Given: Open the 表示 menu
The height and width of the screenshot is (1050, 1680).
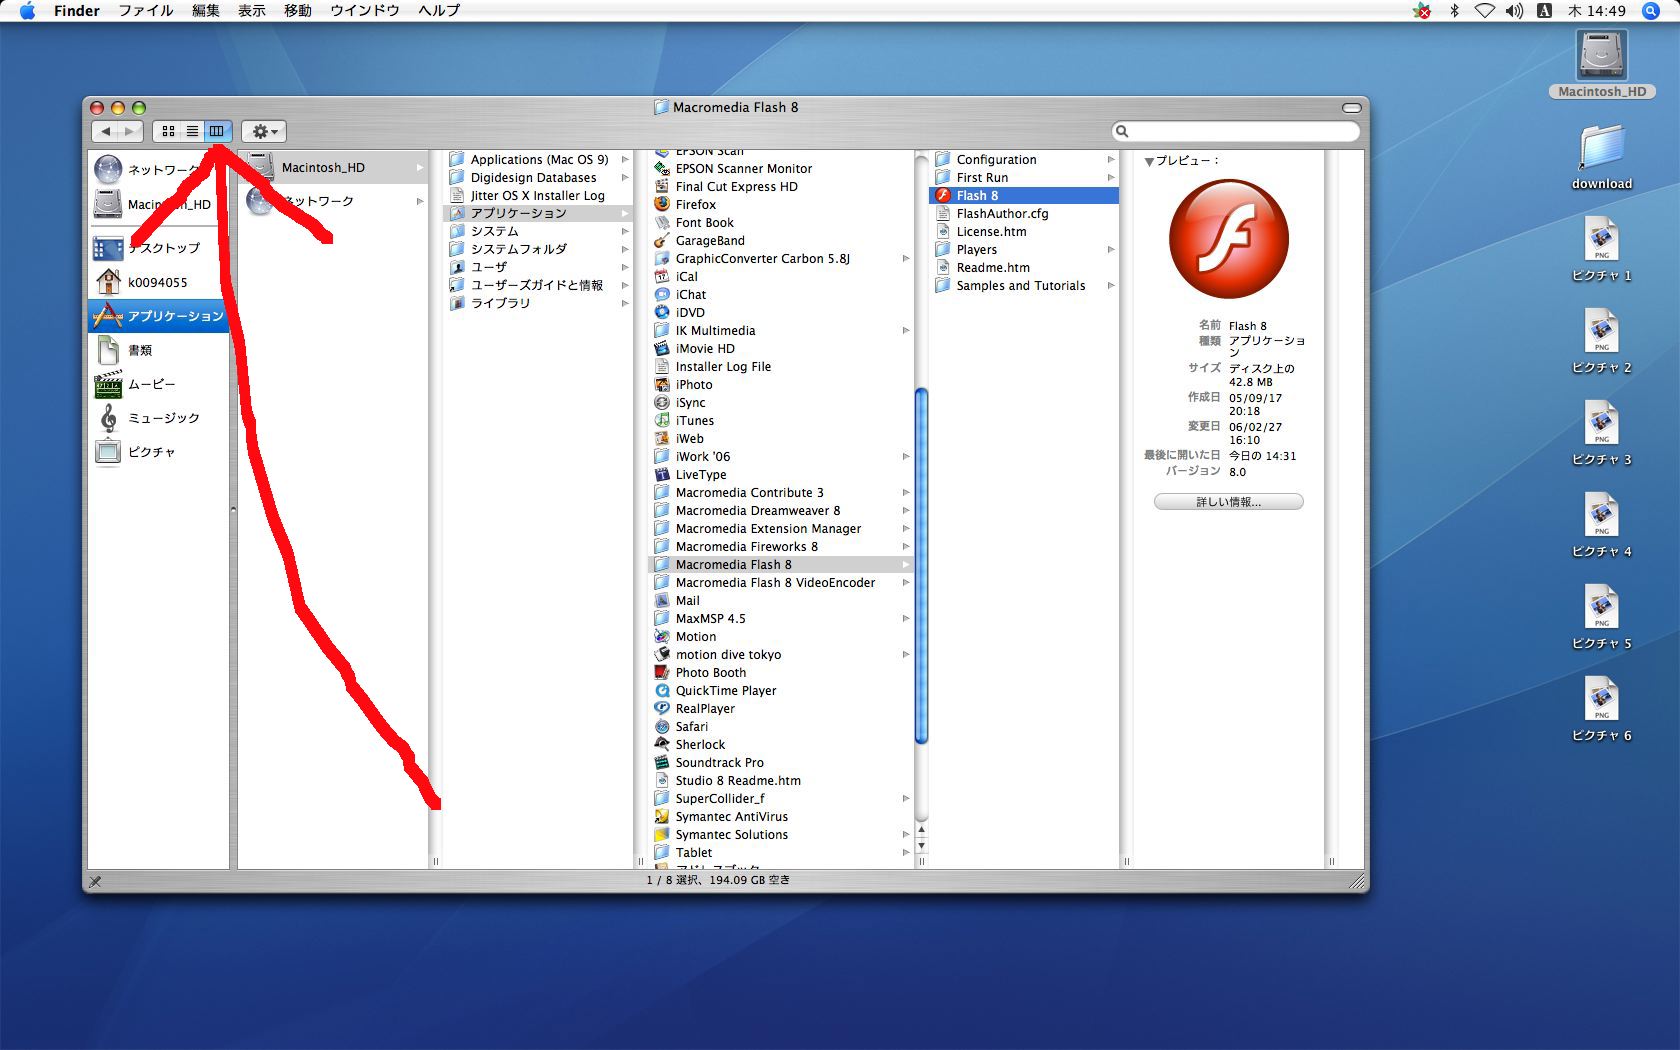Looking at the screenshot, I should [252, 11].
